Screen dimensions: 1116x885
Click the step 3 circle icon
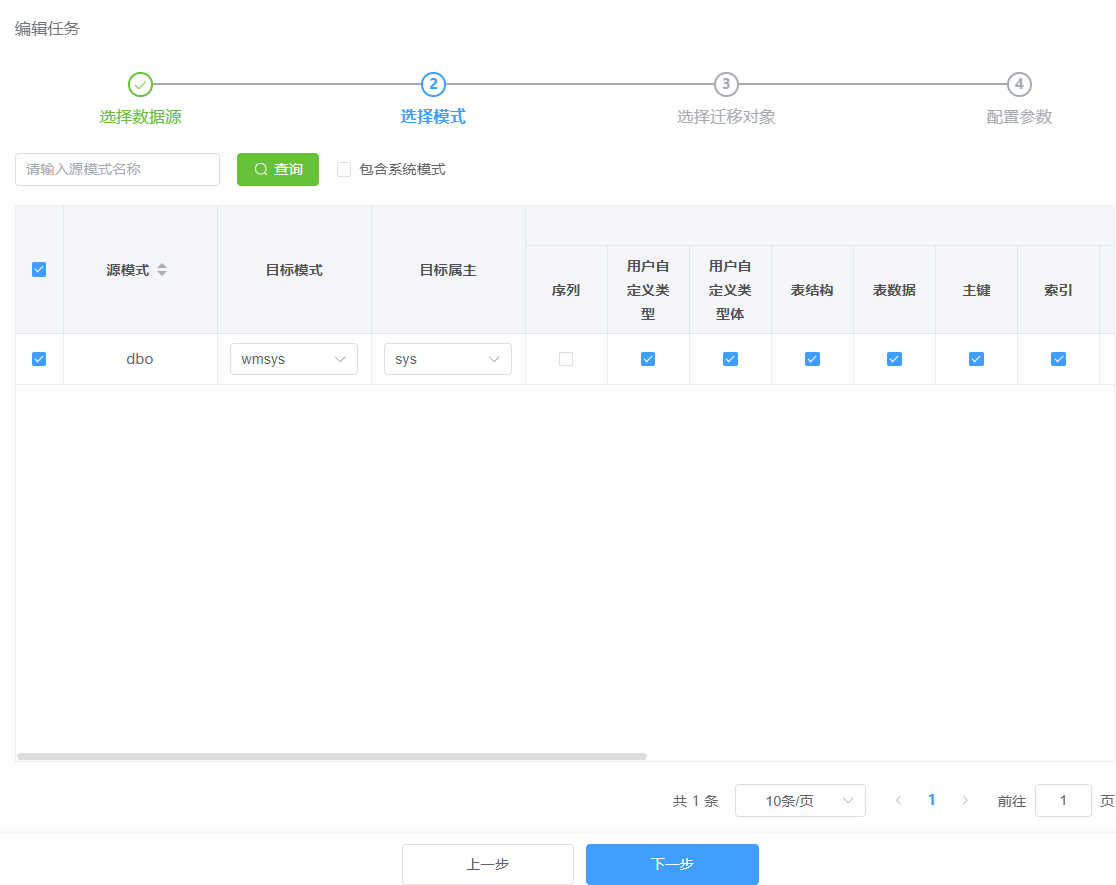726,84
